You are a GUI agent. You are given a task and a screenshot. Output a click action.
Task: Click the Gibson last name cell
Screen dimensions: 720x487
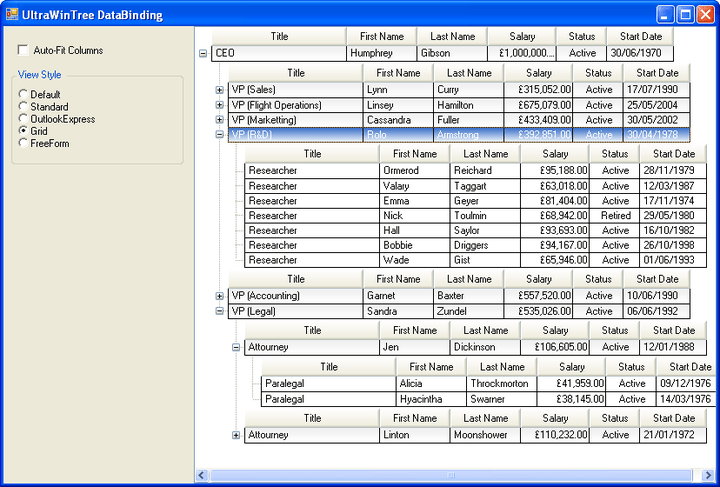[452, 53]
